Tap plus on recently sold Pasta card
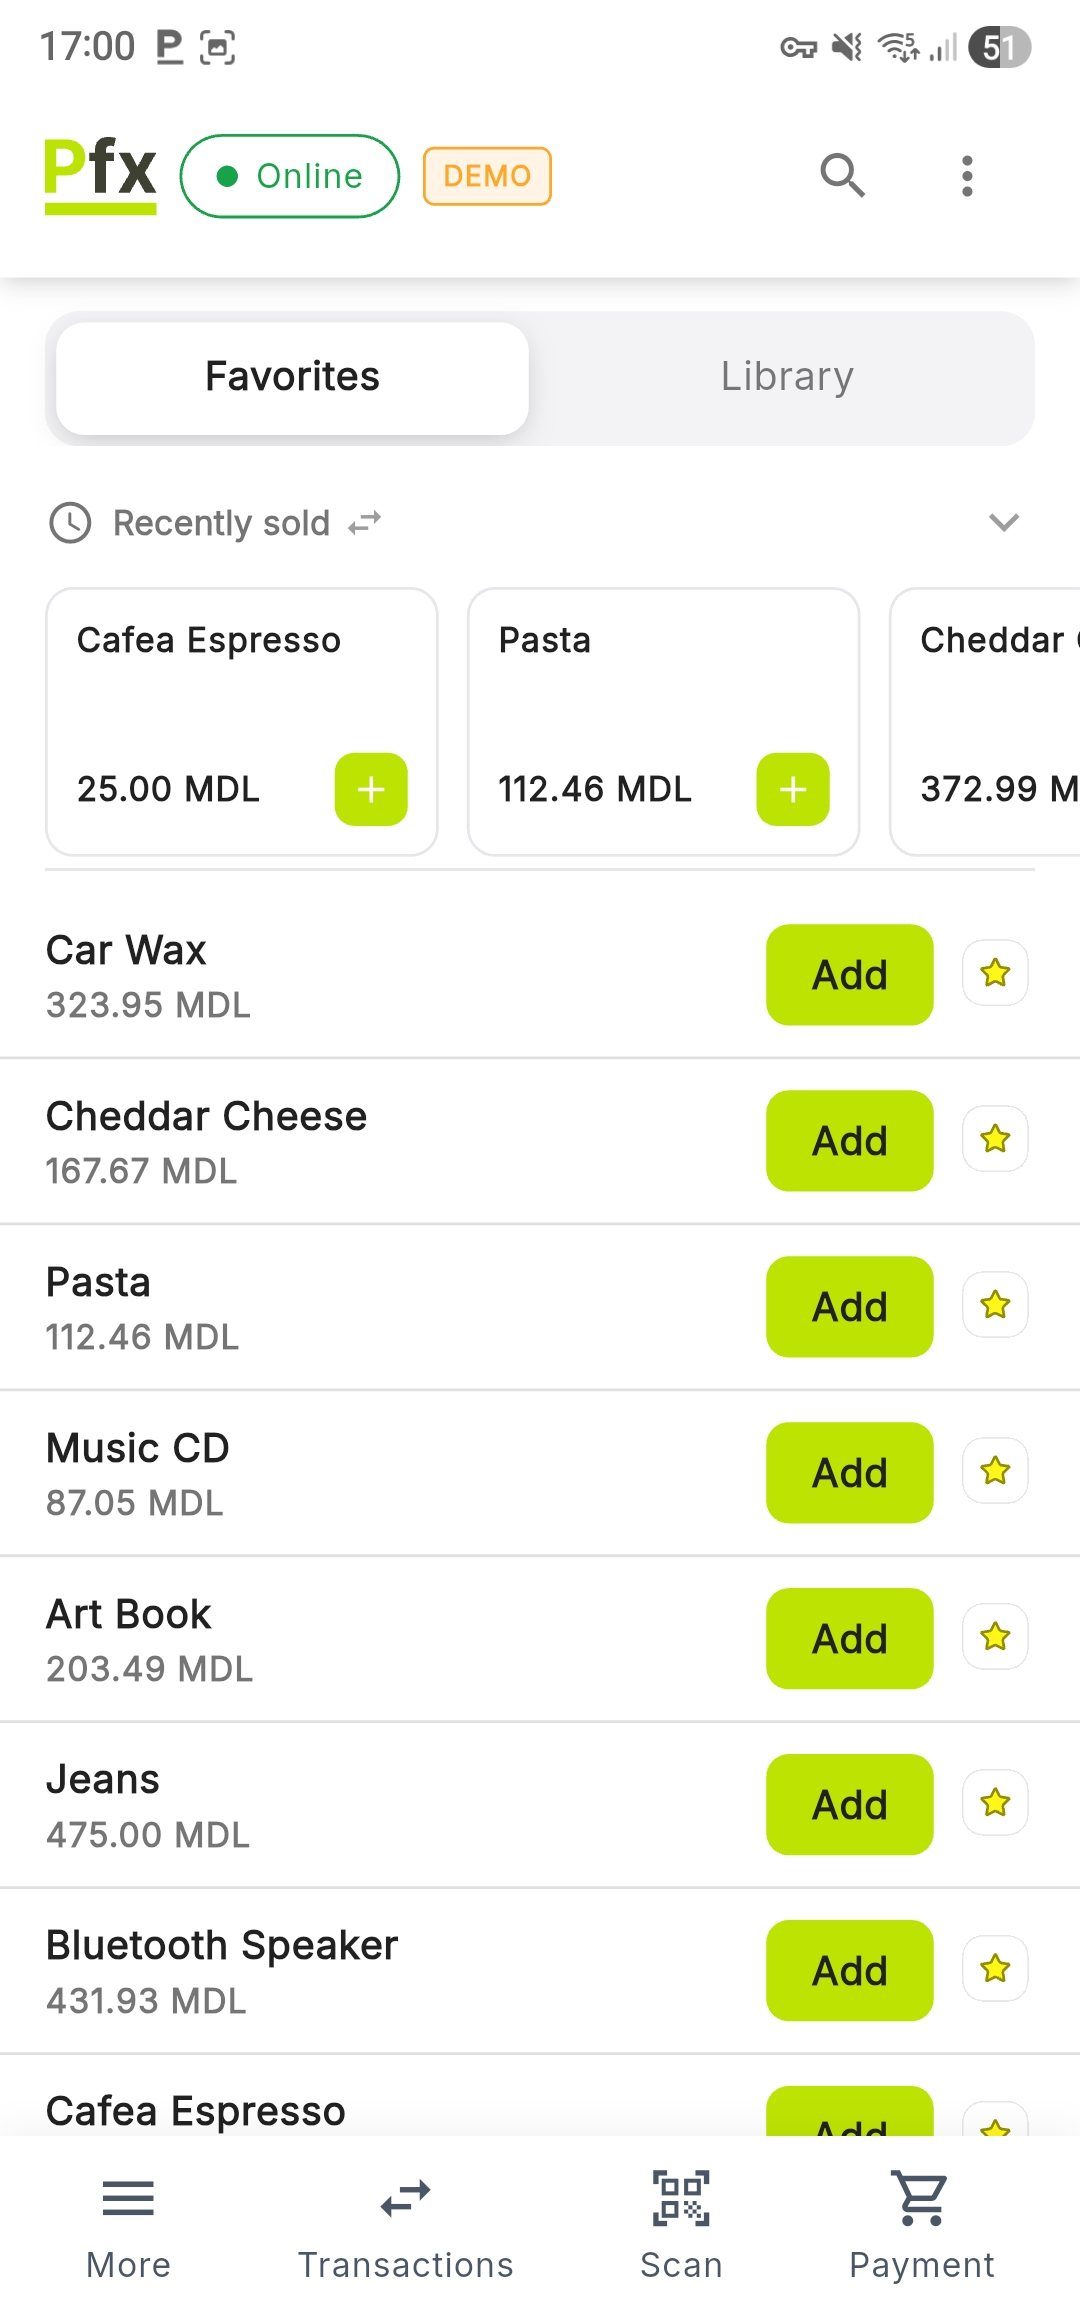 (793, 789)
